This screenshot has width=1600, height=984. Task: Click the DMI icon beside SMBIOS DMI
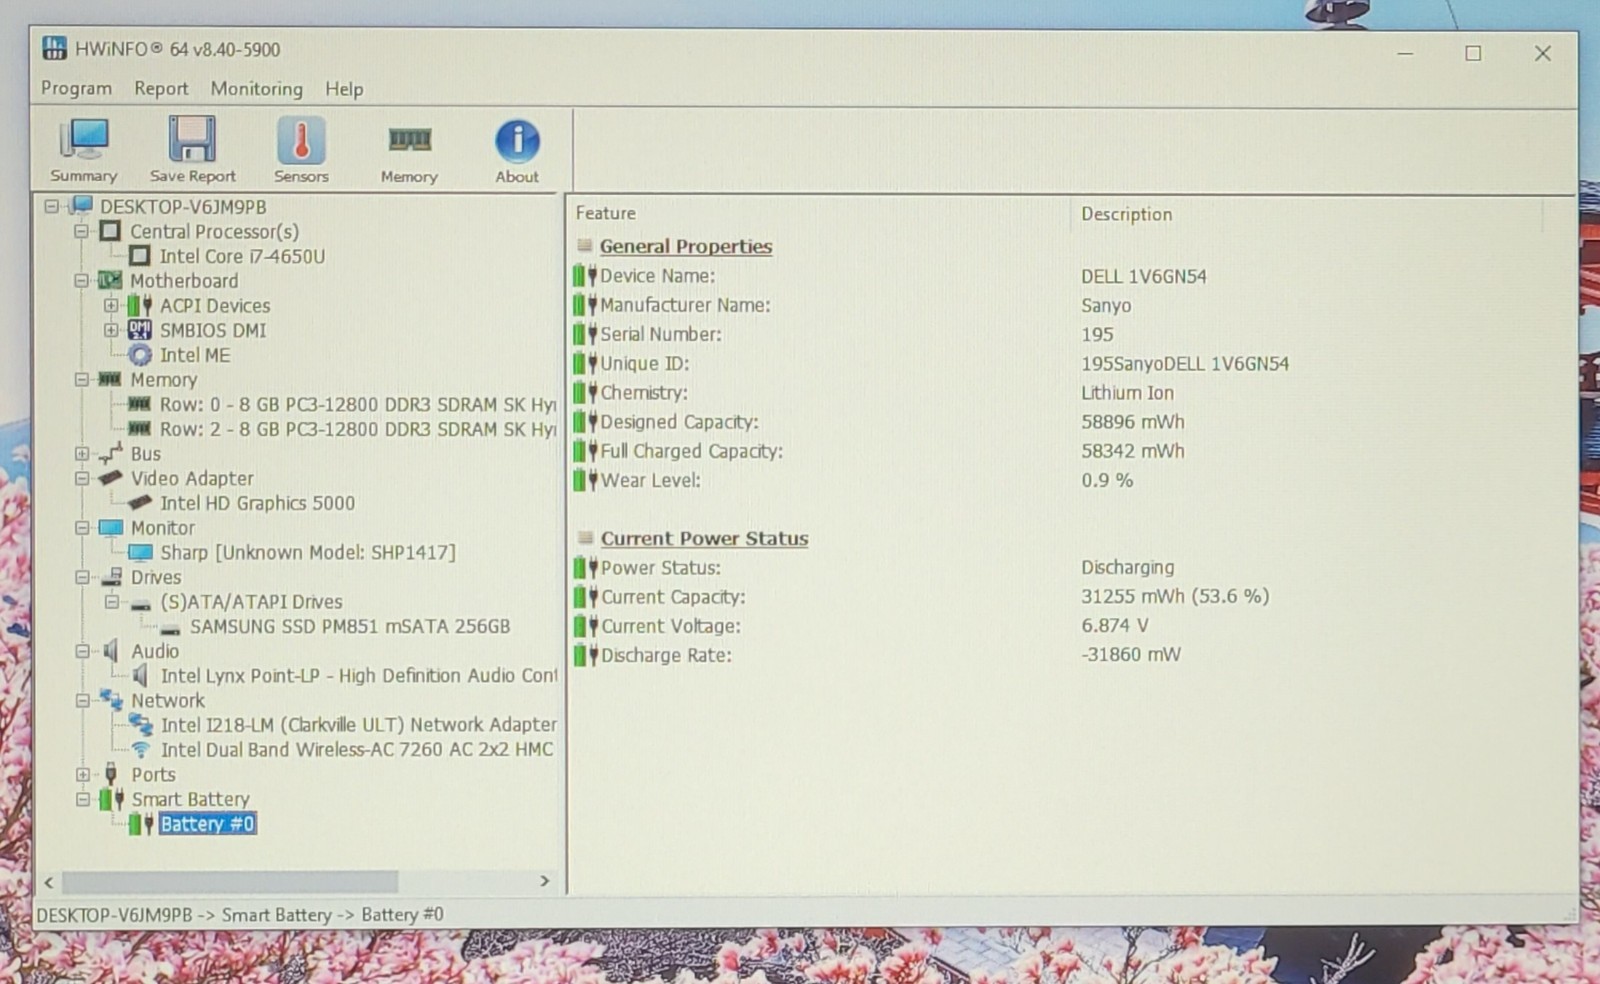pyautogui.click(x=140, y=330)
